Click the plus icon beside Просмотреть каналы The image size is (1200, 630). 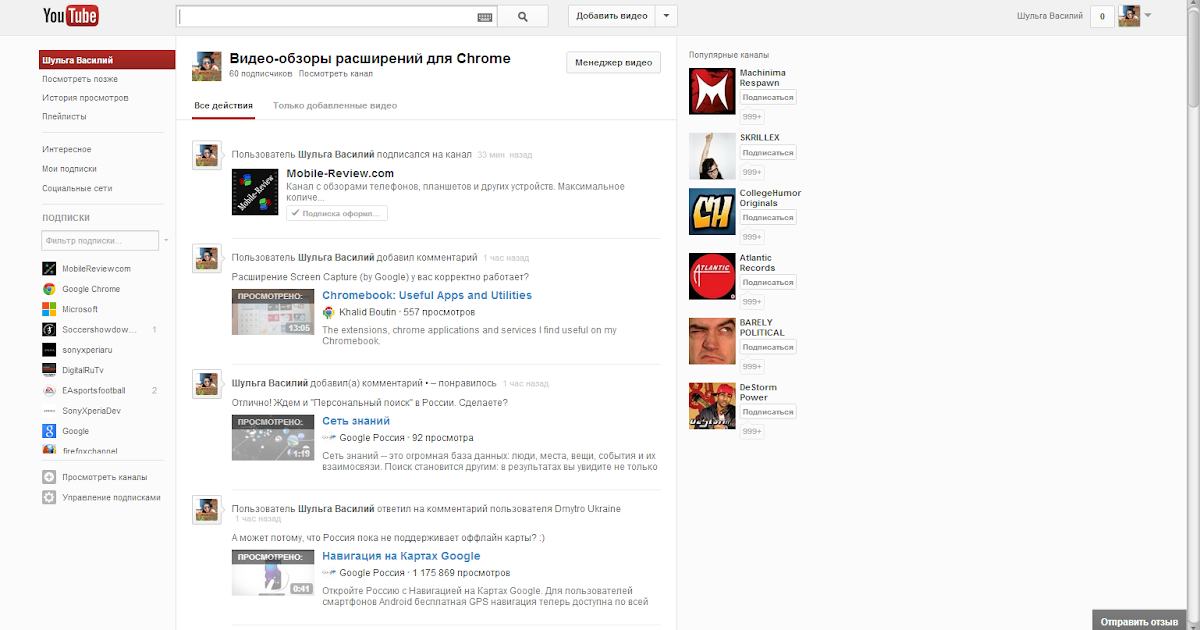[x=49, y=477]
